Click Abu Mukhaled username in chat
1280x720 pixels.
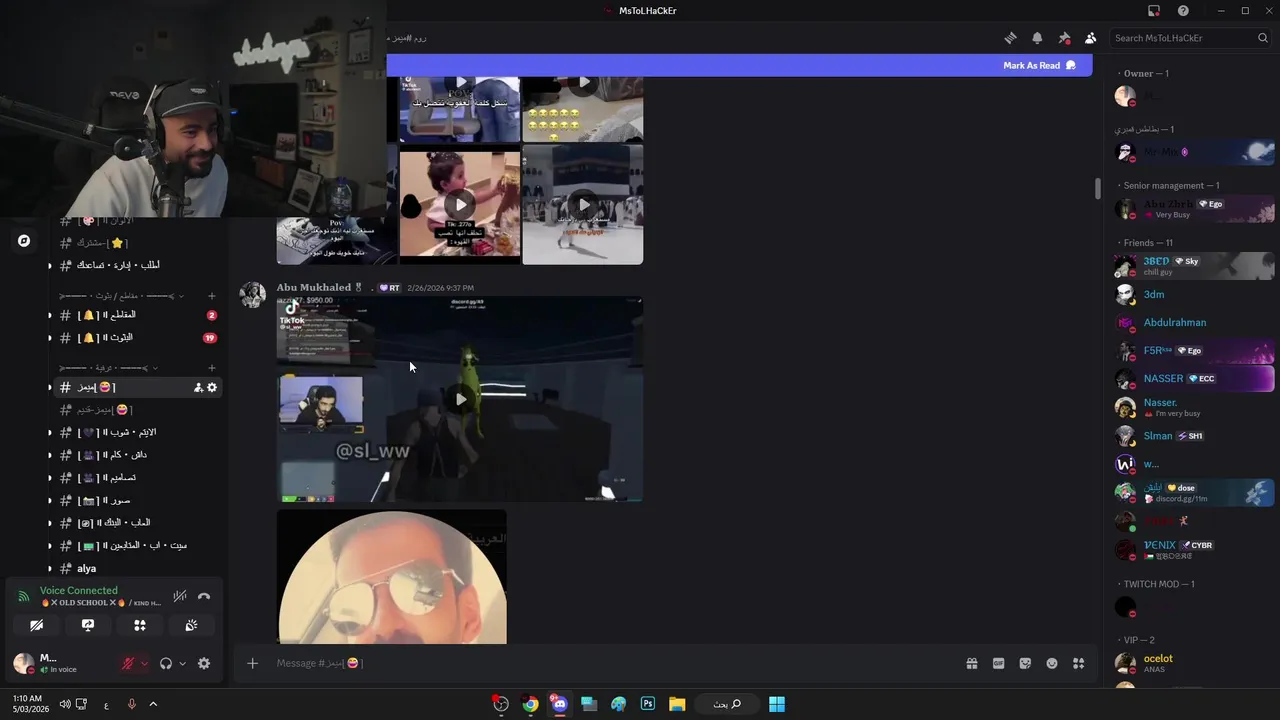[314, 288]
